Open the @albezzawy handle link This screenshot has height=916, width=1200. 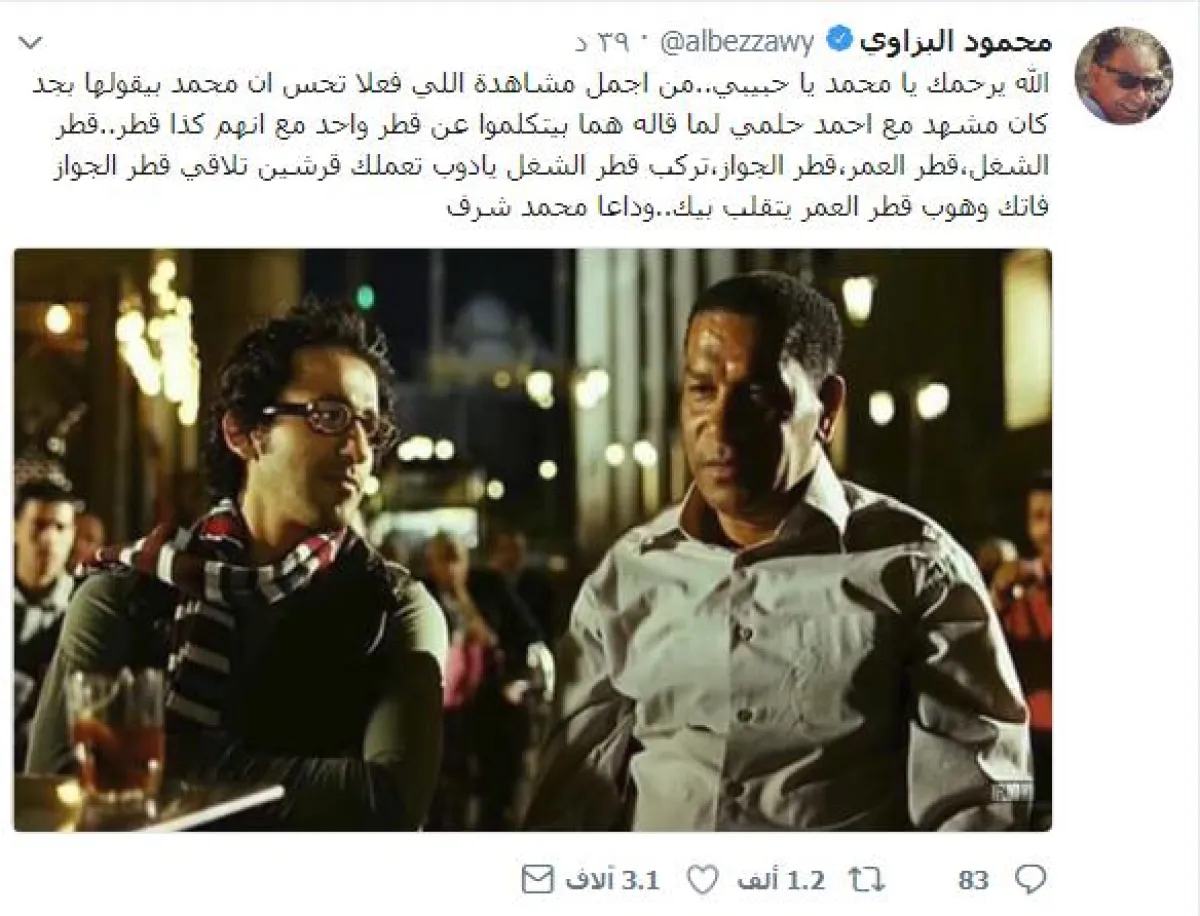pyautogui.click(x=736, y=43)
